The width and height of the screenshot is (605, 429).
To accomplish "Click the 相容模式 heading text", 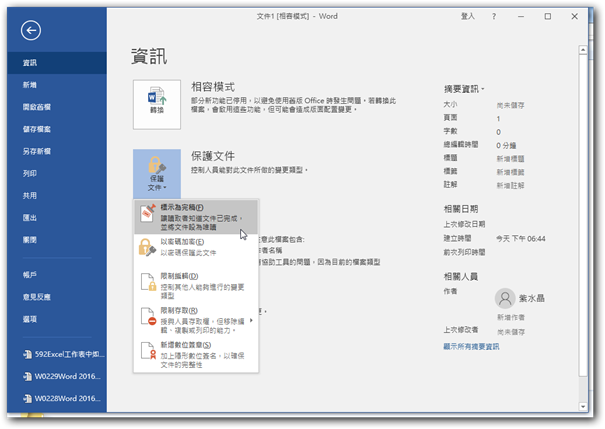I will click(x=213, y=87).
